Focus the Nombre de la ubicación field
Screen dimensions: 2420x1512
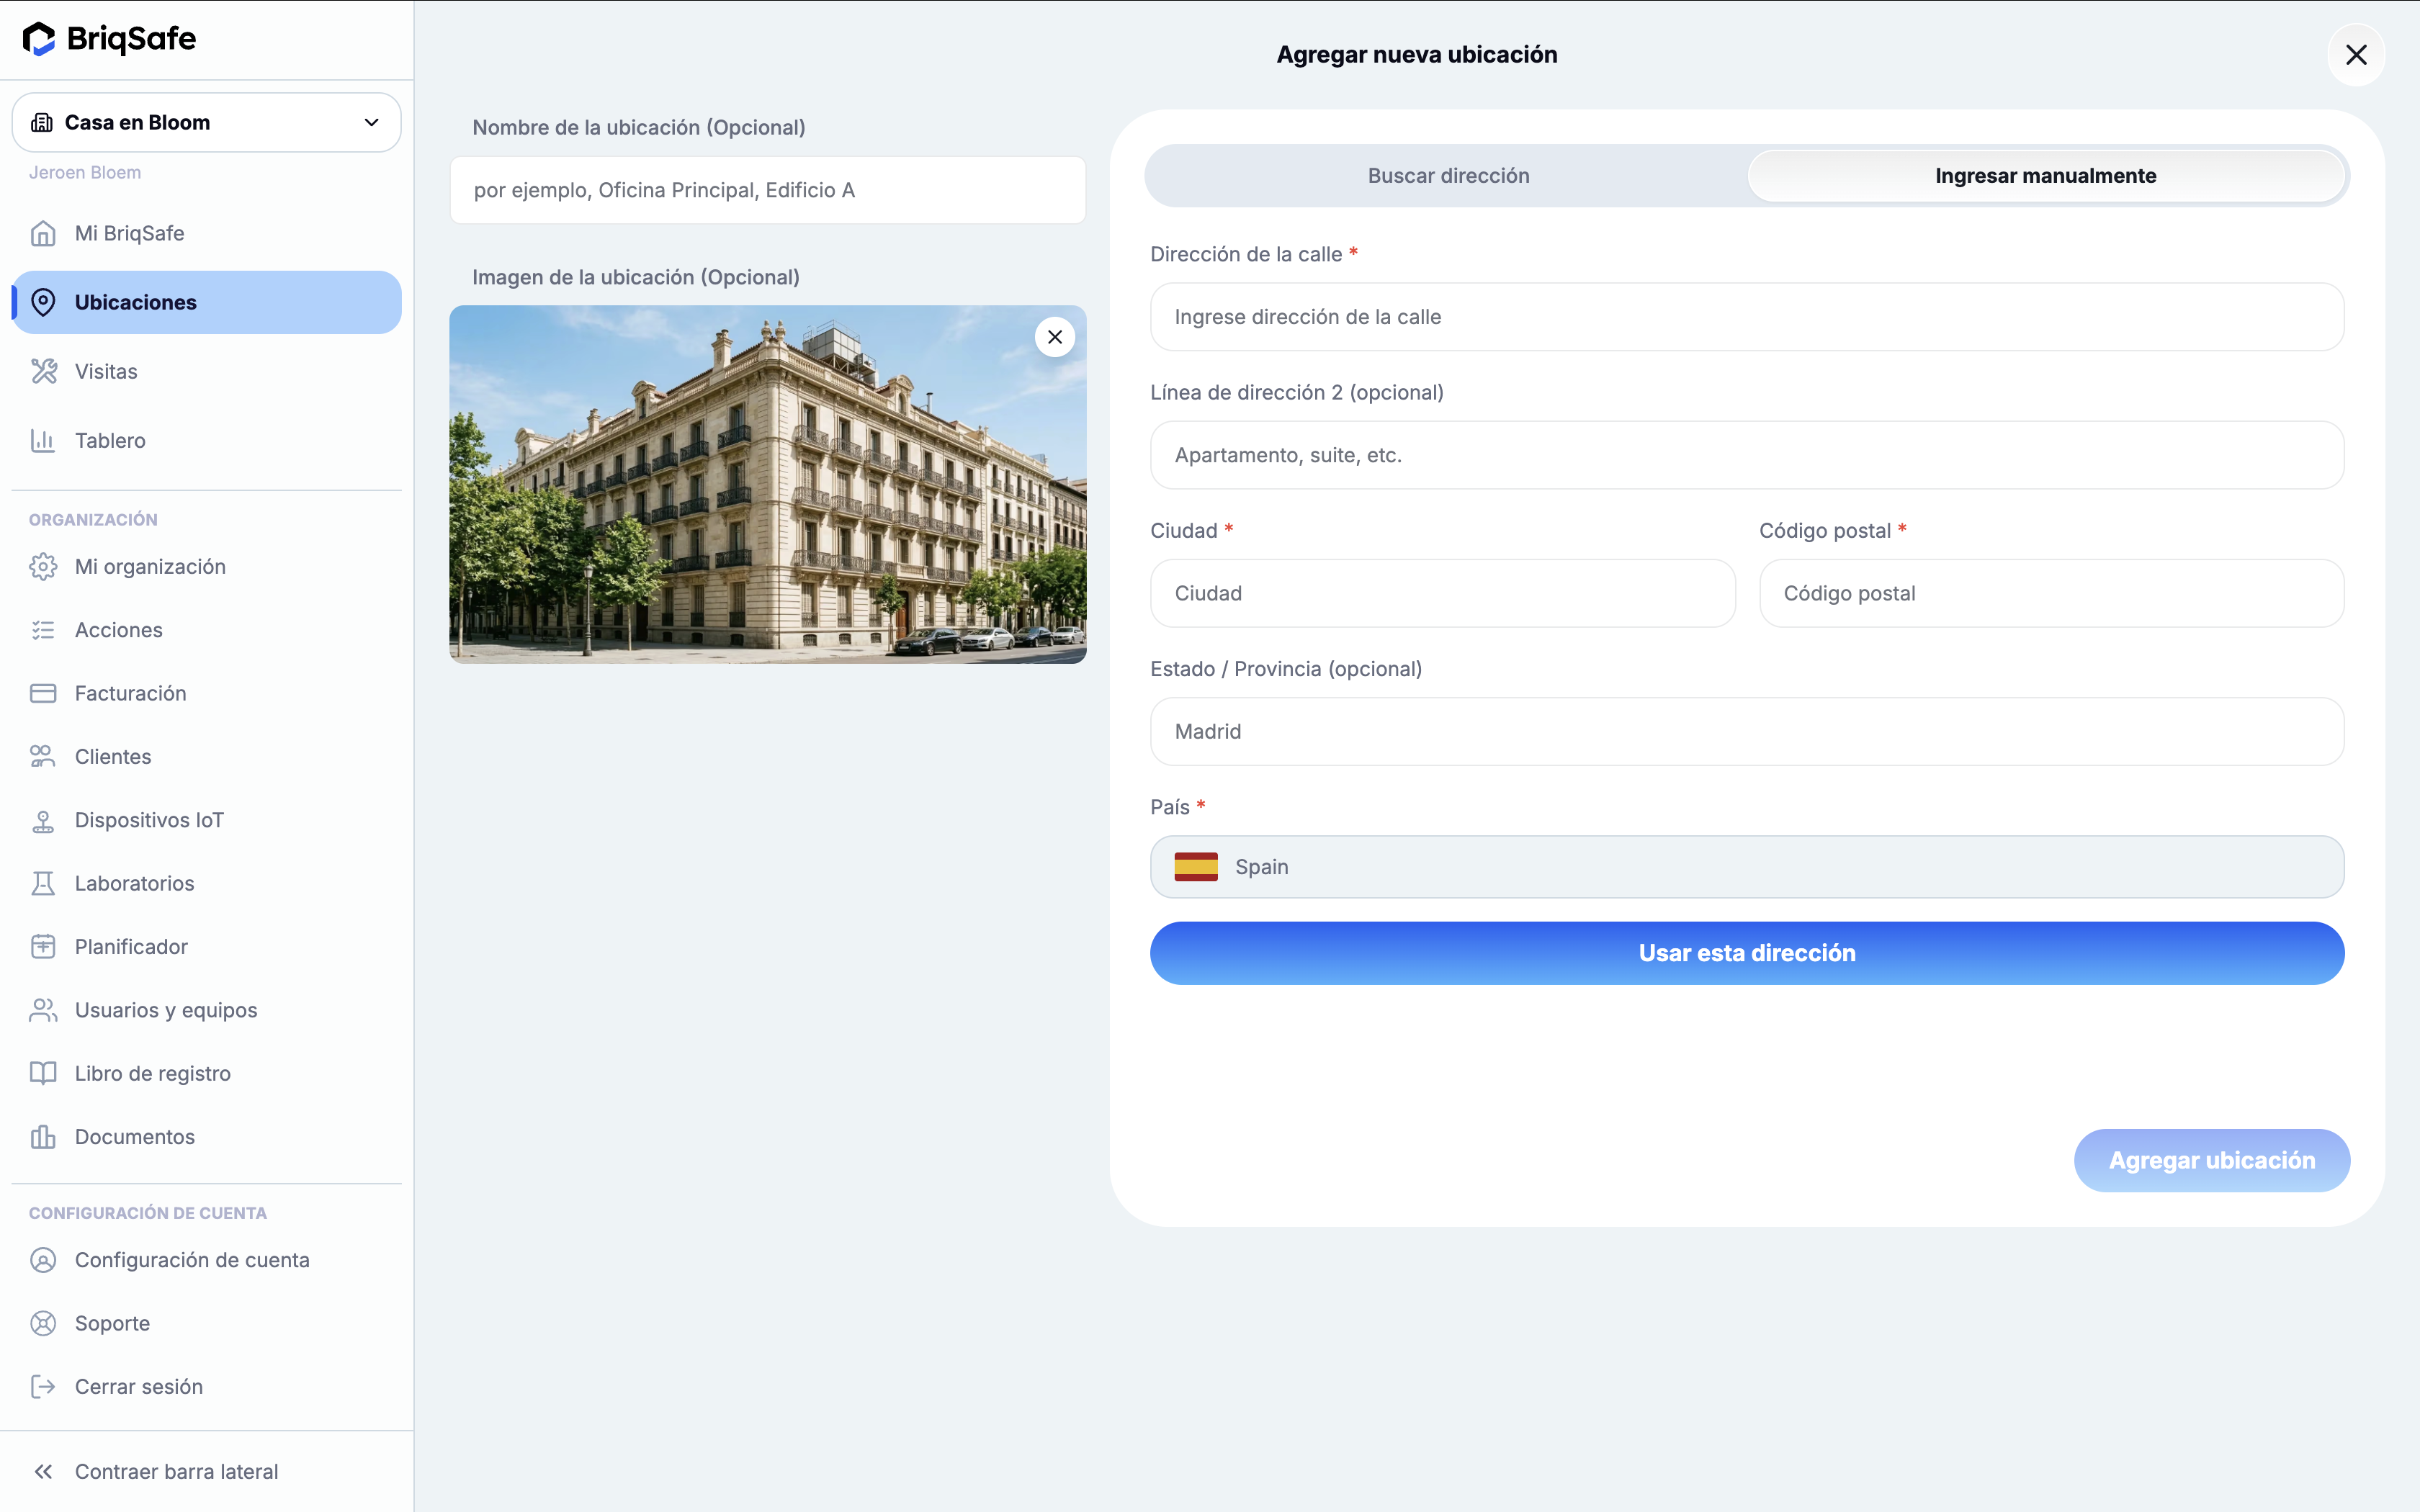pos(767,190)
